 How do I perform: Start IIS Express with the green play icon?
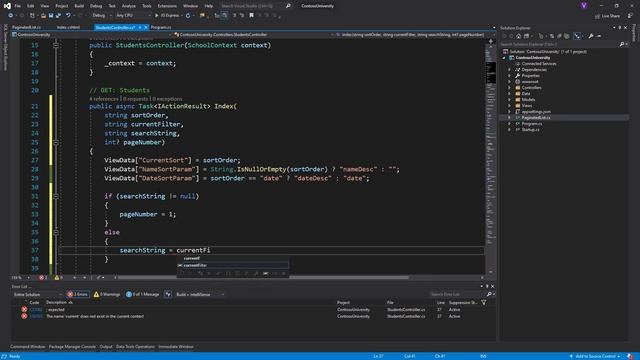tap(156, 16)
